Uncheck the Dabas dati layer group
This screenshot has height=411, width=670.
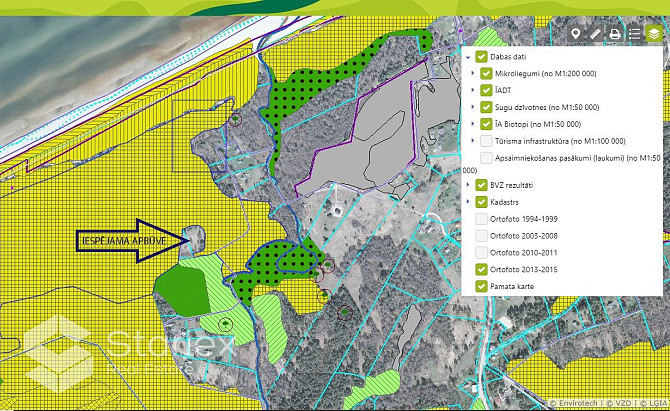click(x=482, y=57)
